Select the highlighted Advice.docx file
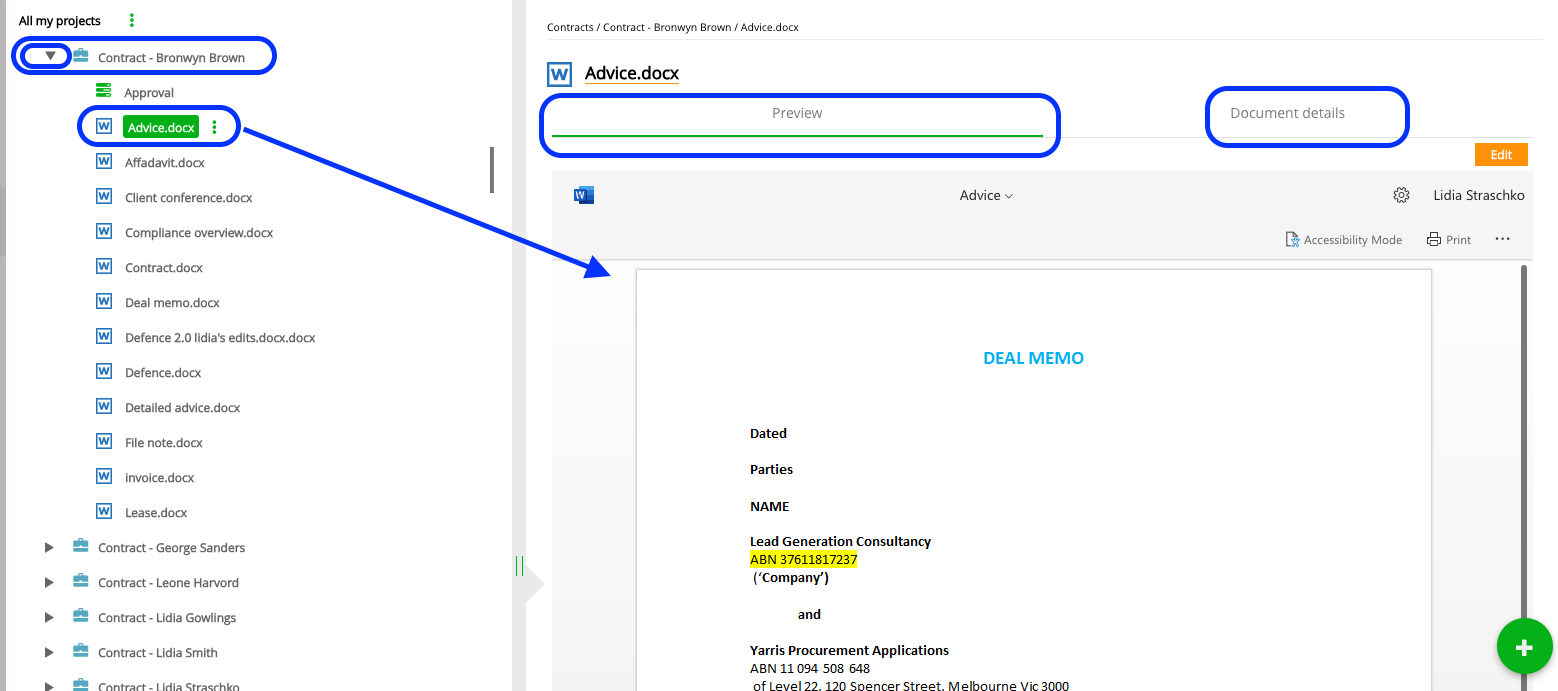Viewport: 1558px width, 691px height. 161,127
